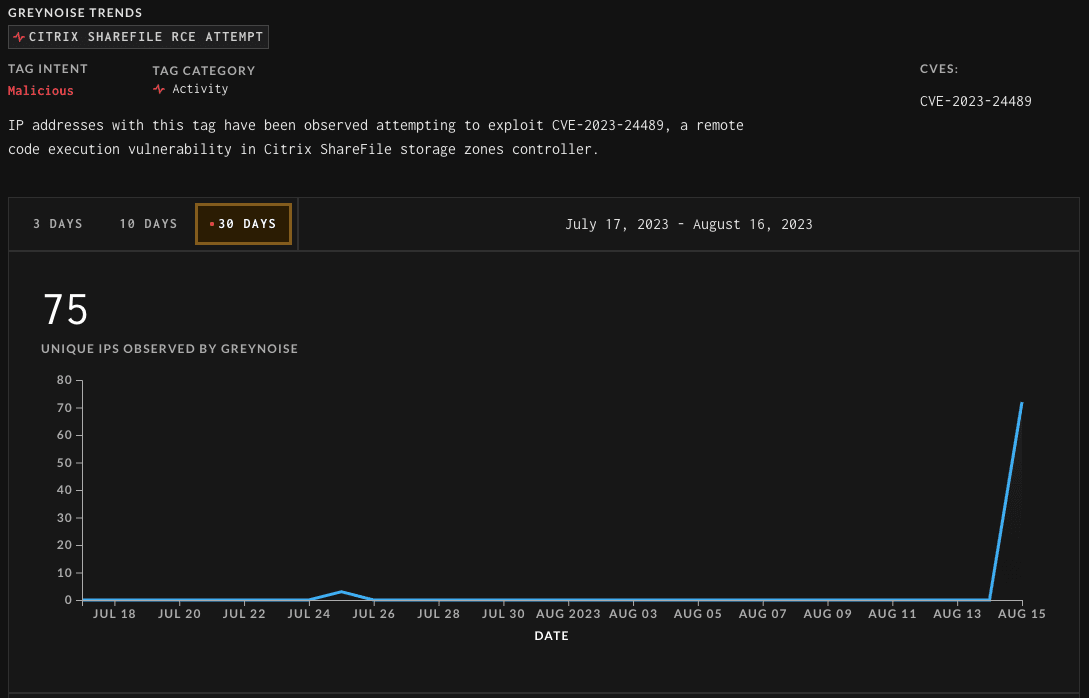The width and height of the screenshot is (1089, 698).
Task: Click the chart line peak near Aug 15
Action: pos(1021,404)
